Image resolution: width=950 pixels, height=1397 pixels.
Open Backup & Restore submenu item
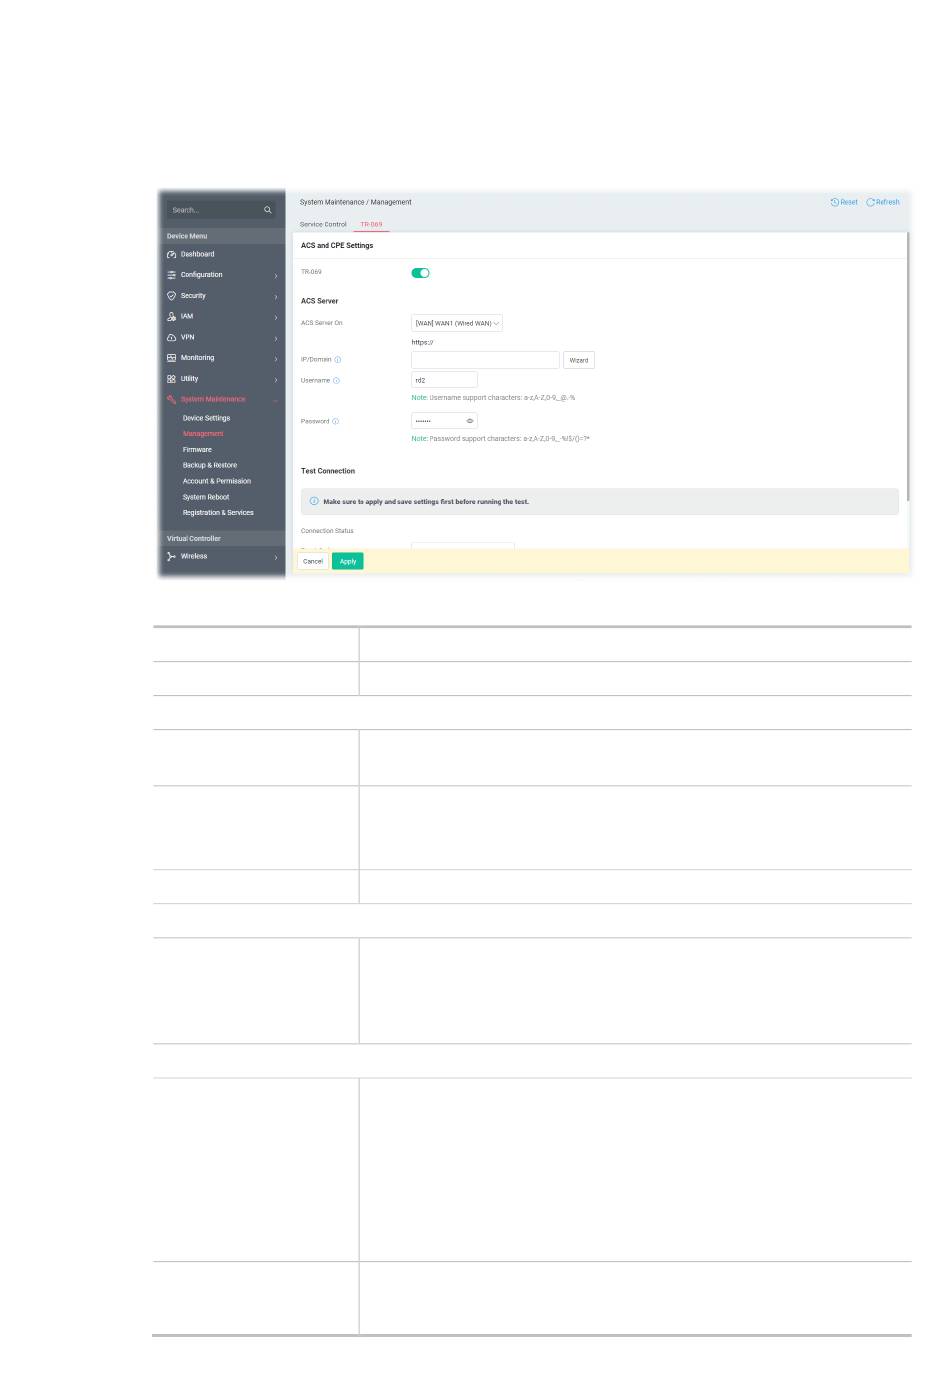(x=210, y=465)
